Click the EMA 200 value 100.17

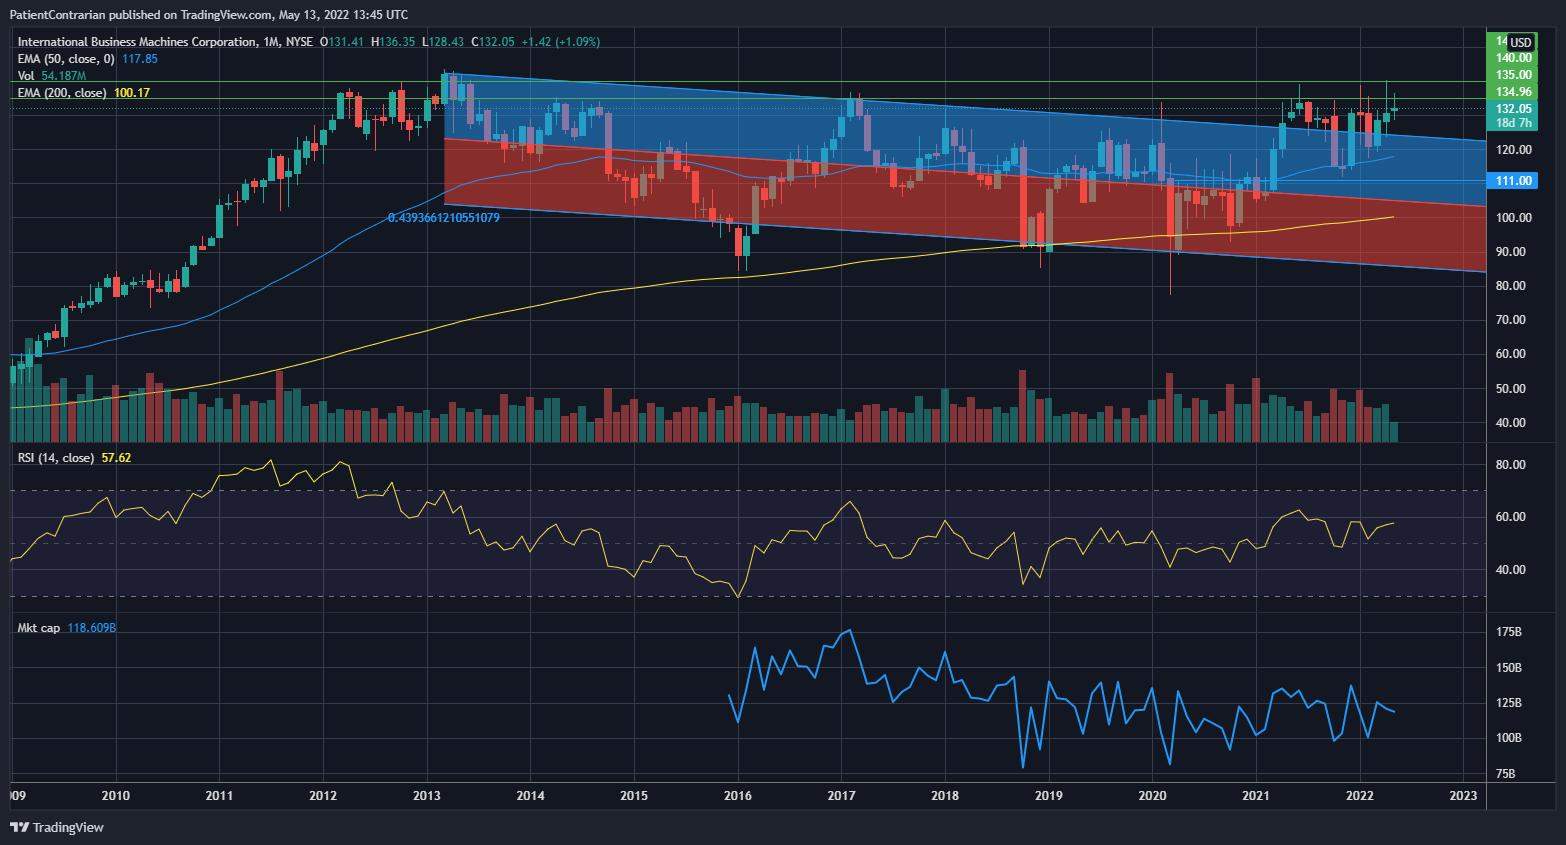tap(132, 93)
